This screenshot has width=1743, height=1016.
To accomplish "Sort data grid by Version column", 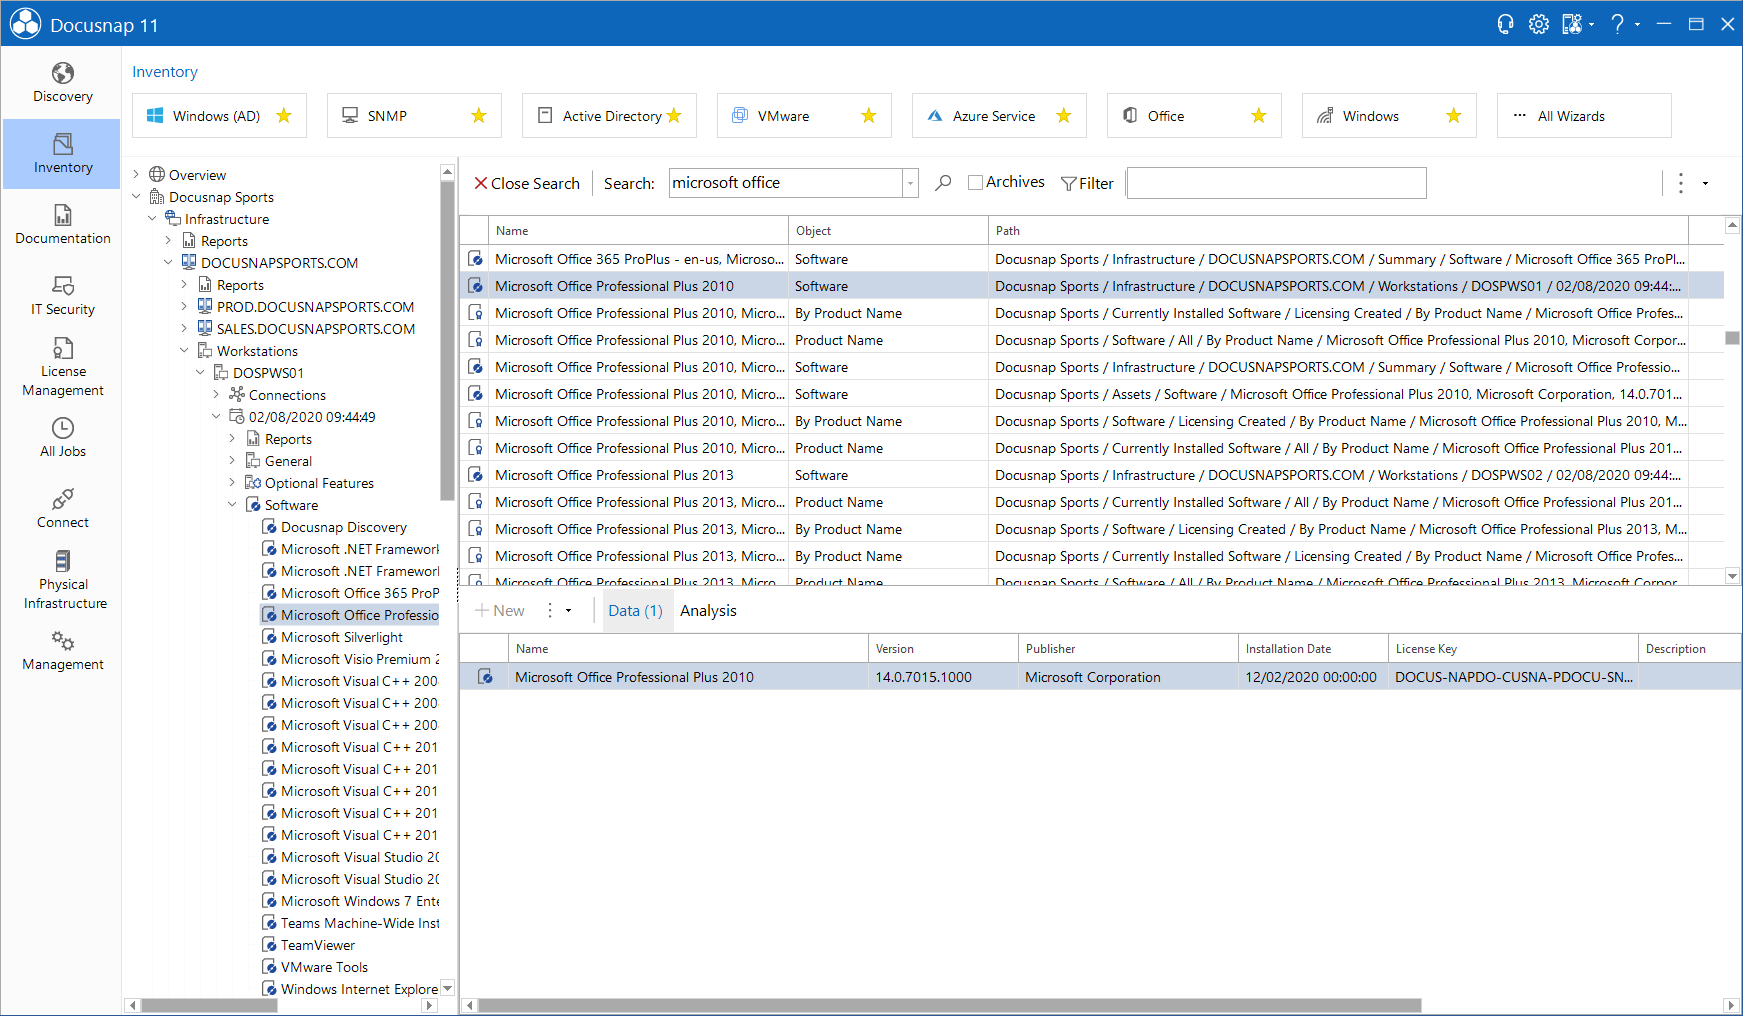I will [943, 649].
